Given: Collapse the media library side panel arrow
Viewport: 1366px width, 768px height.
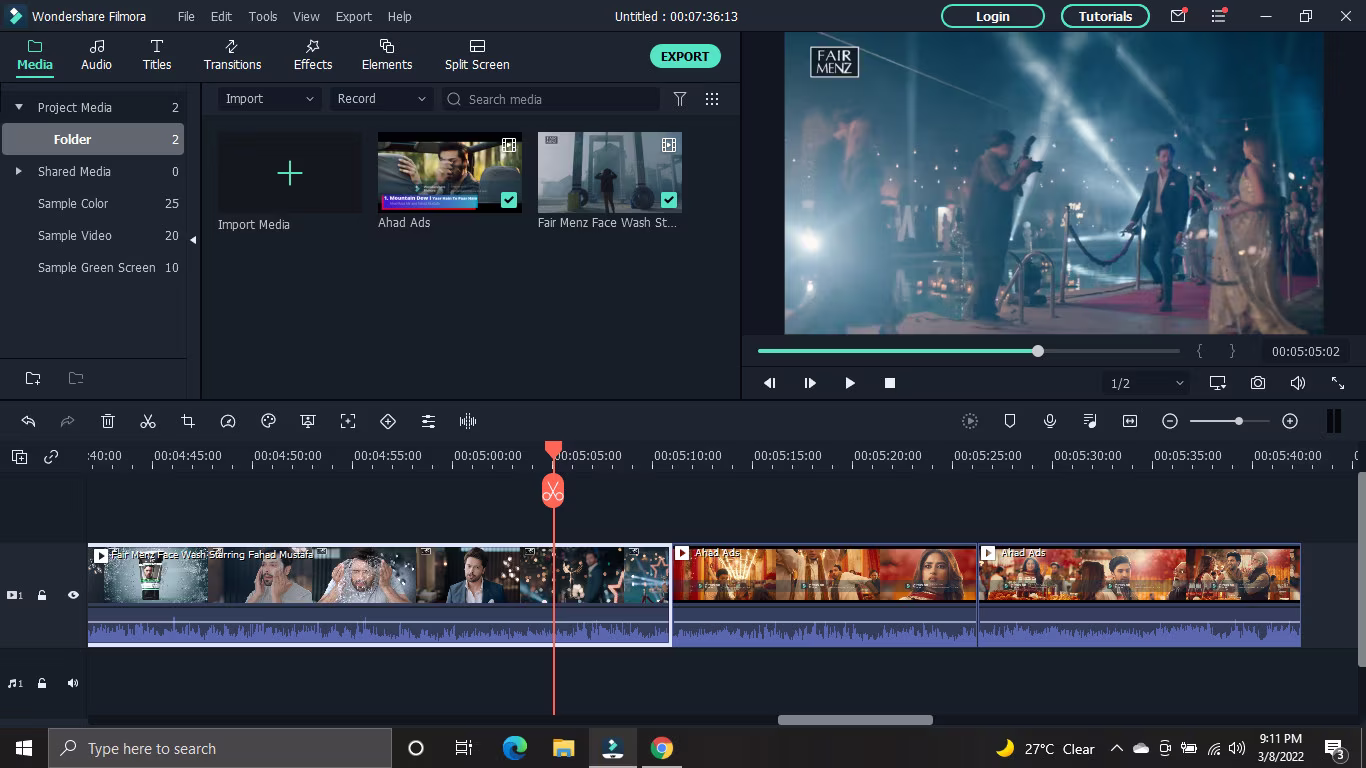Looking at the screenshot, I should 193,240.
